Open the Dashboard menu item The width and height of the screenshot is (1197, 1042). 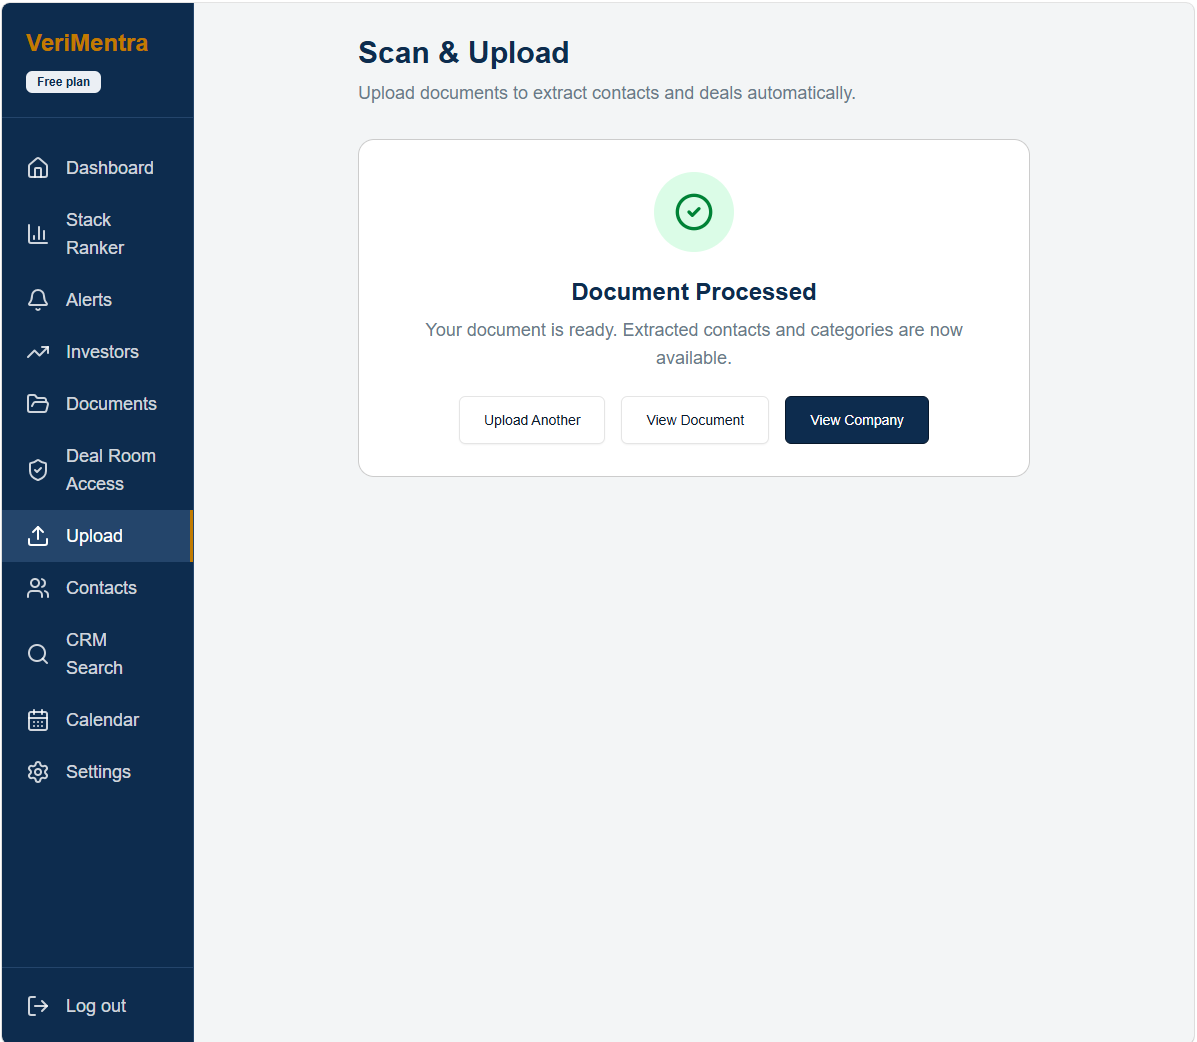(x=98, y=168)
